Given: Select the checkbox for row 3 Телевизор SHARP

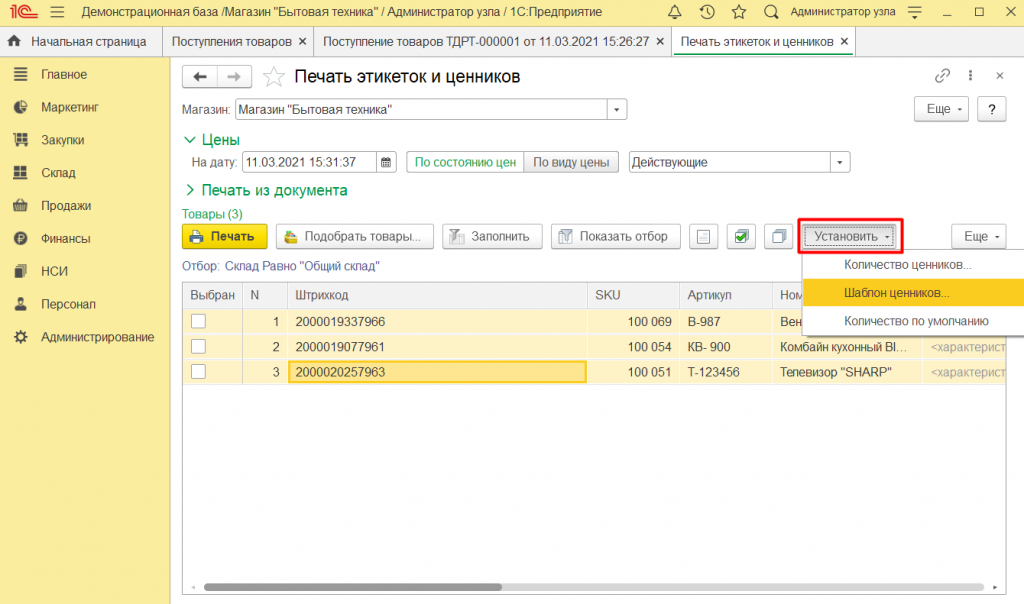Looking at the screenshot, I should point(199,372).
